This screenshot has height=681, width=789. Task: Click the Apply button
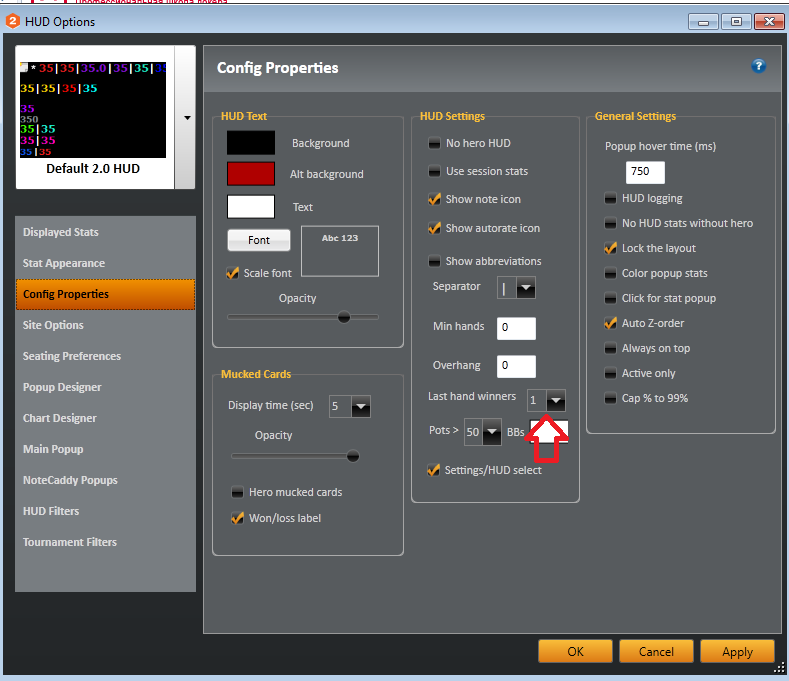click(x=737, y=651)
